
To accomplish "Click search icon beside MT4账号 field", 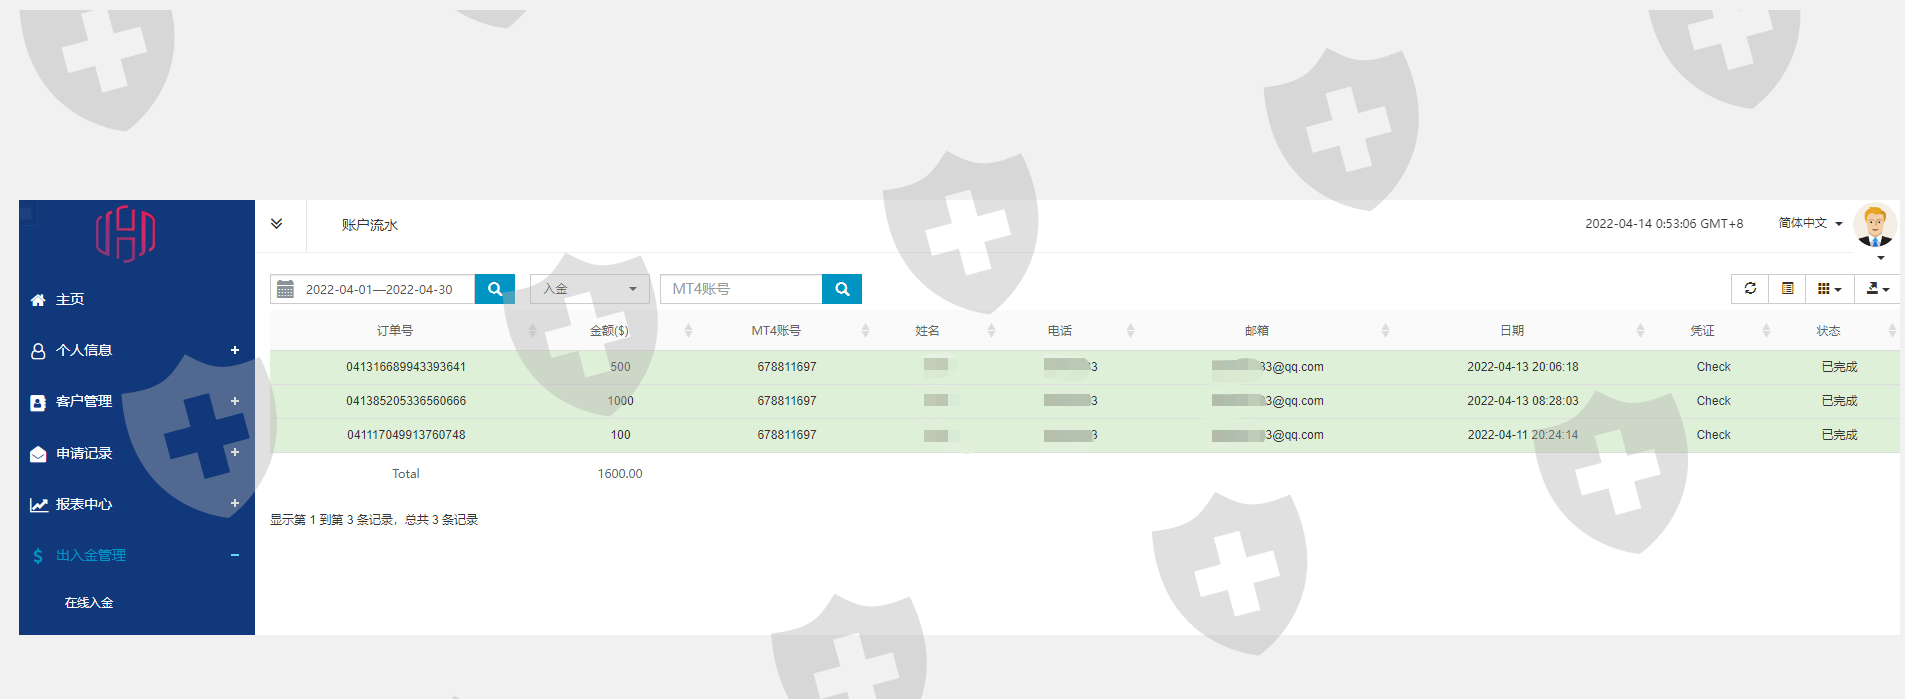I will point(842,289).
